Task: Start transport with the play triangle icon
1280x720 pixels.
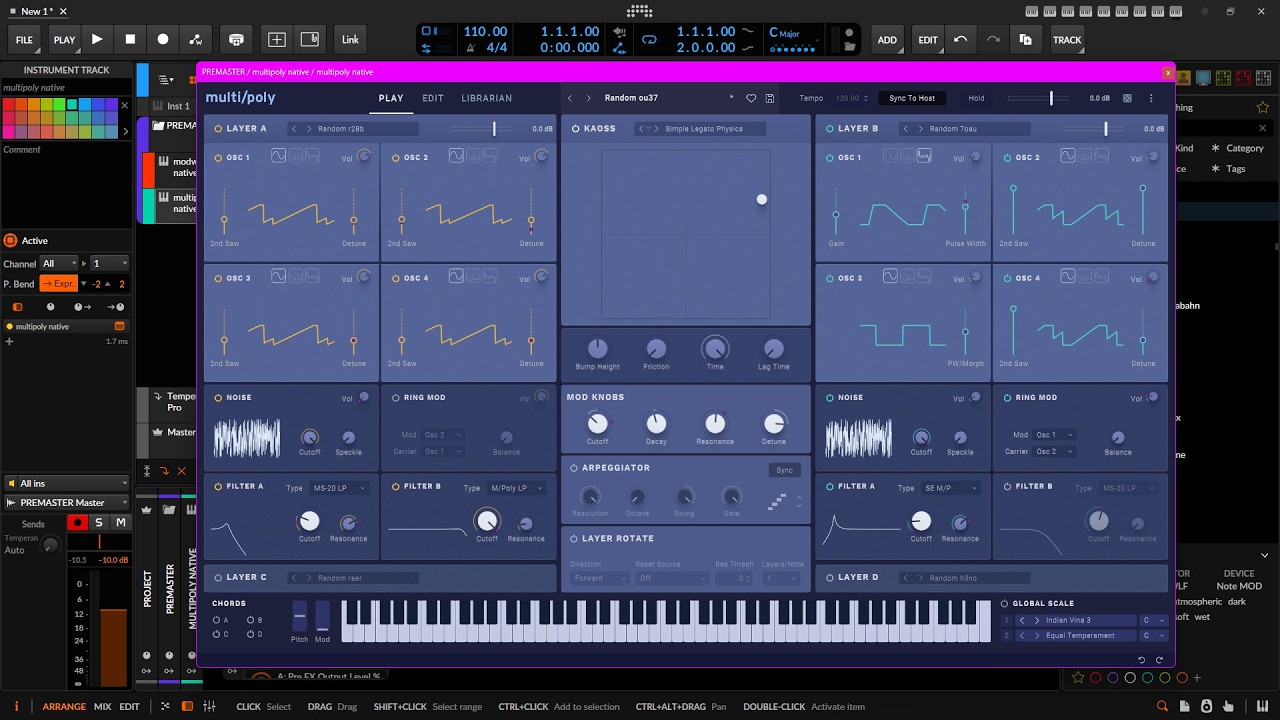Action: [x=97, y=39]
